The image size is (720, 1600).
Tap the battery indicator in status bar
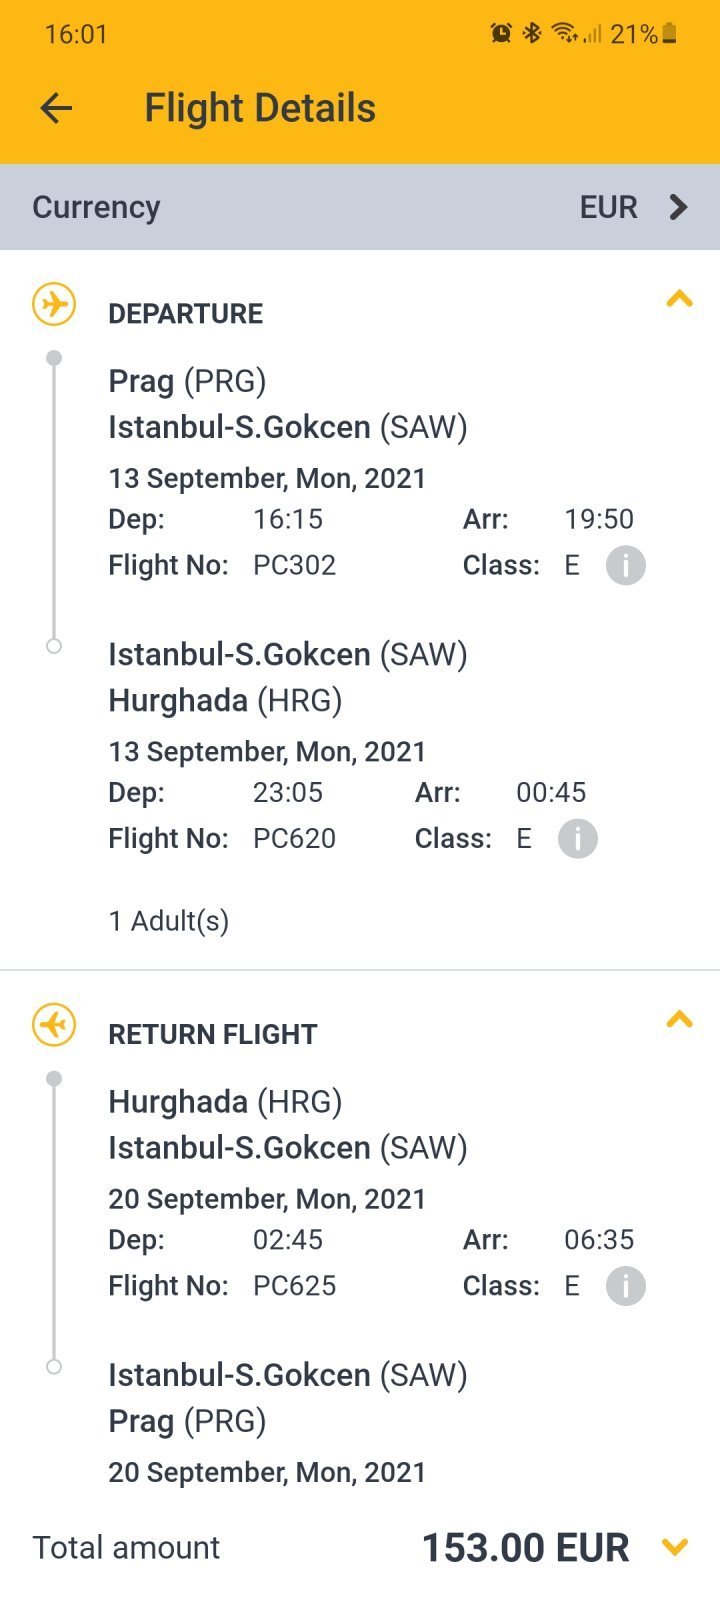point(669,34)
